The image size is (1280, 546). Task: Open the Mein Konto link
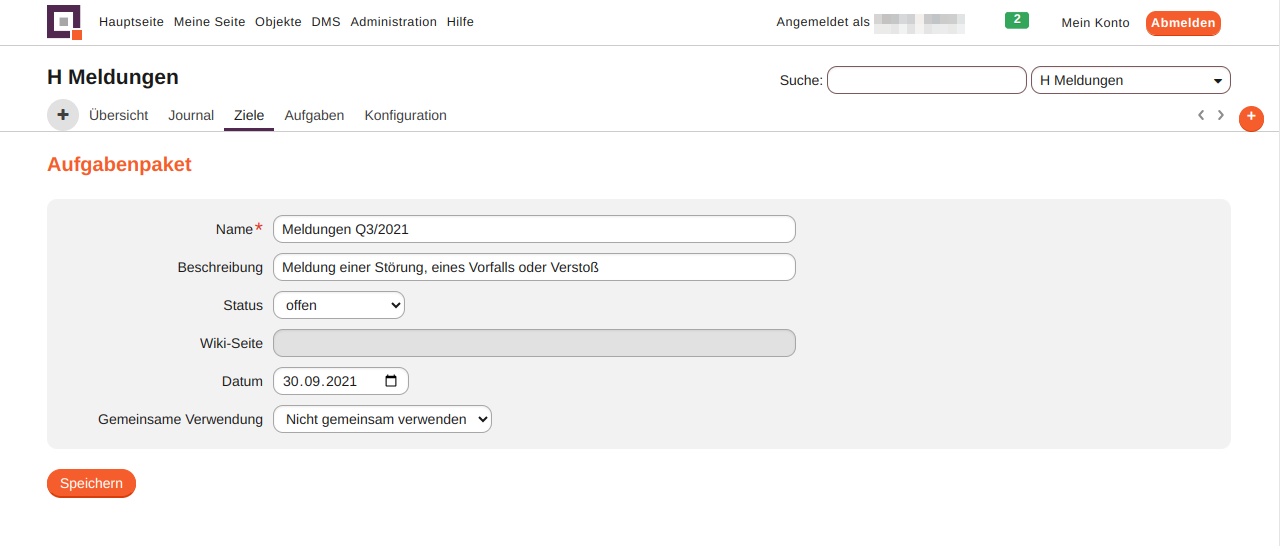coord(1095,23)
